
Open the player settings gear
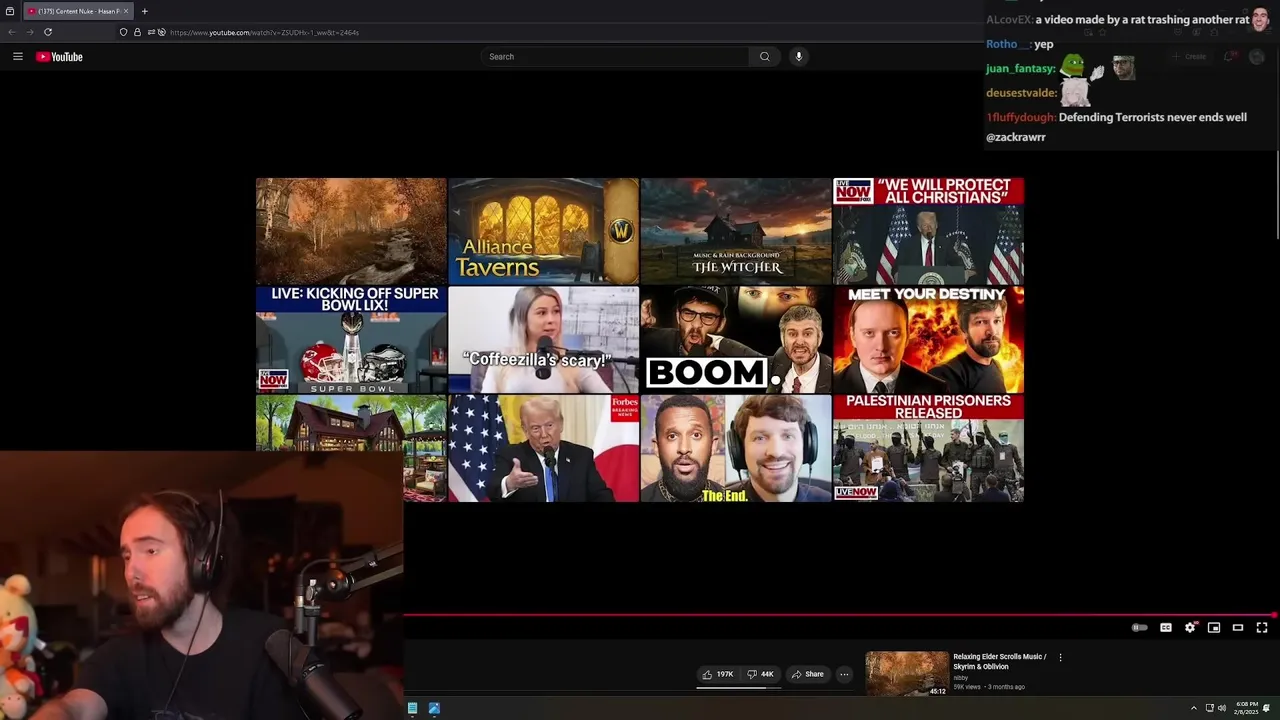[x=1190, y=628]
